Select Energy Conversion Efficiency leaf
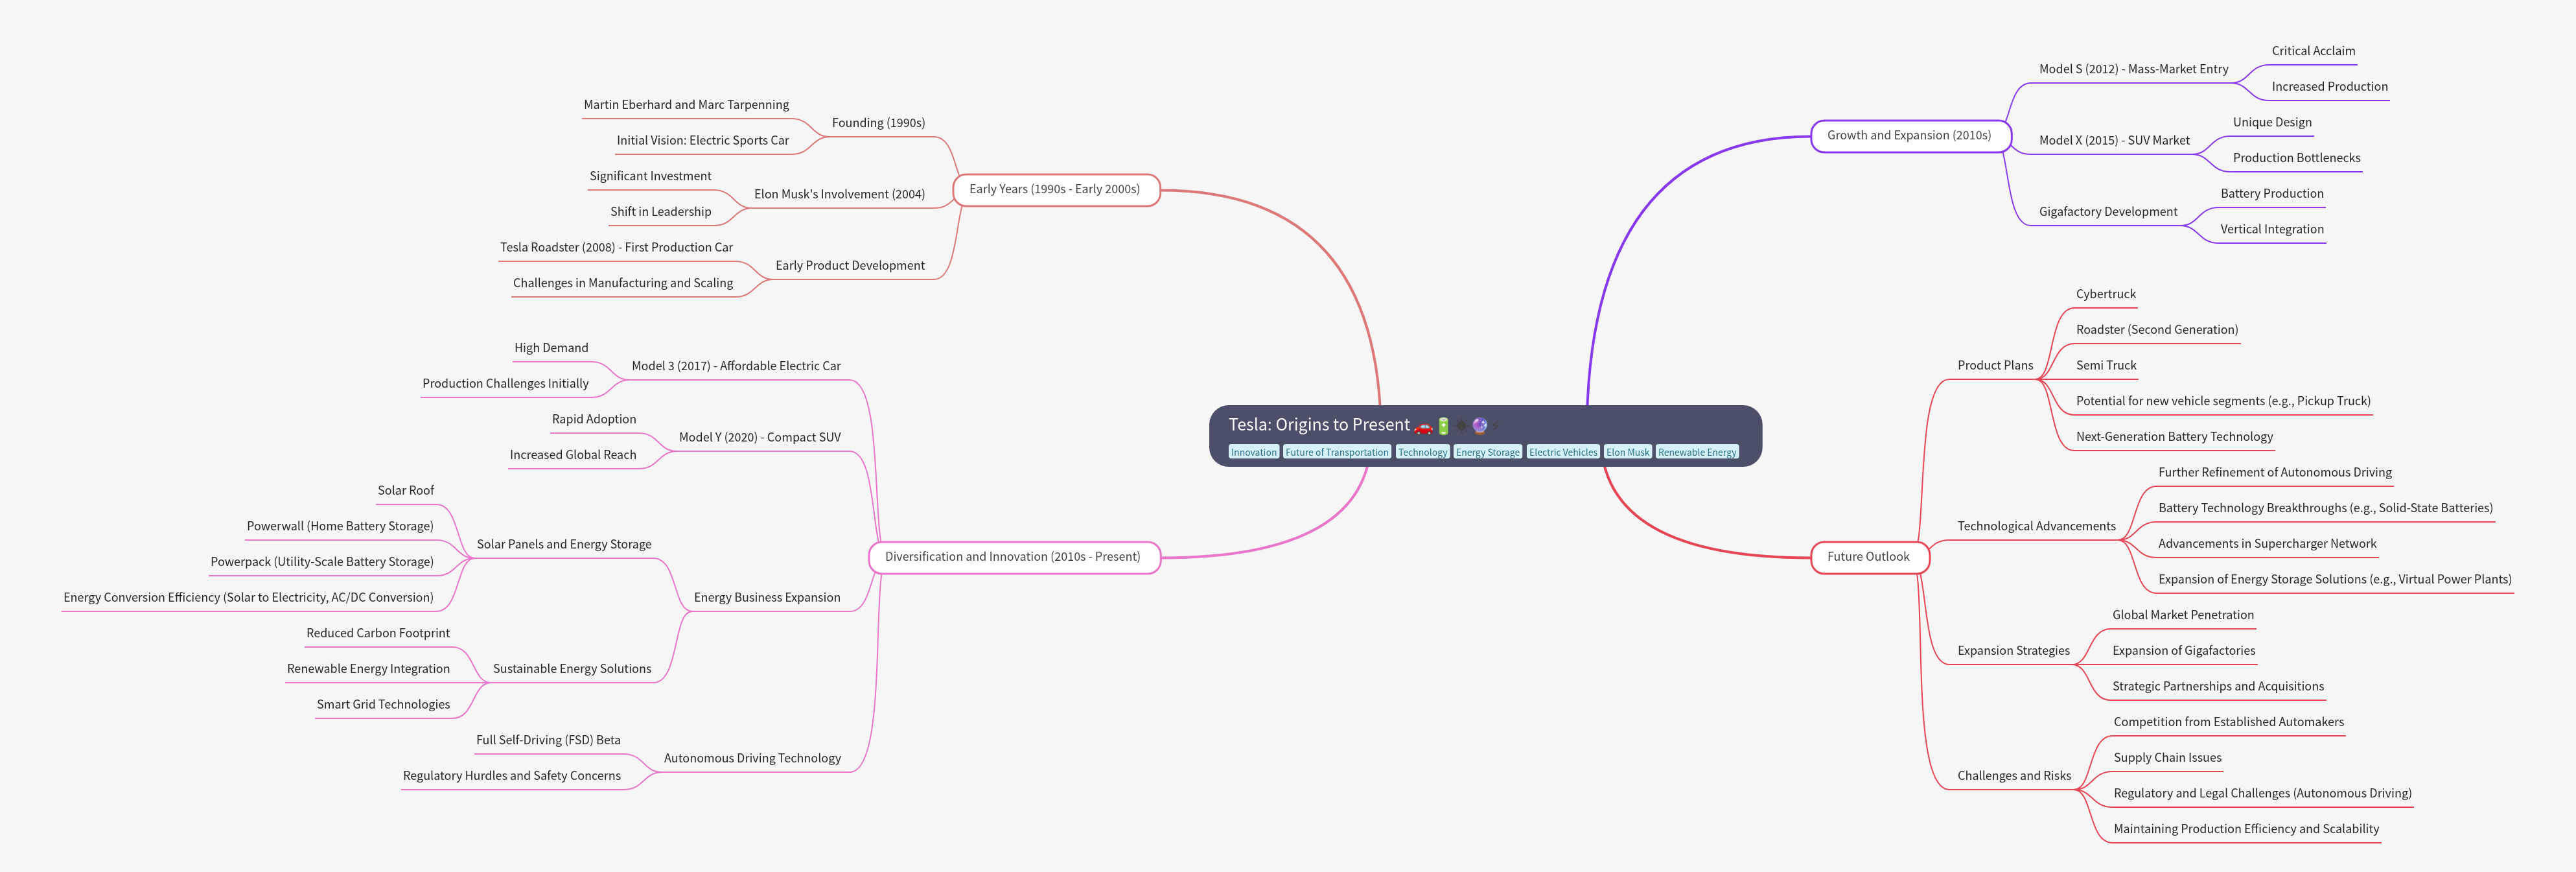The width and height of the screenshot is (2576, 872). [x=248, y=598]
